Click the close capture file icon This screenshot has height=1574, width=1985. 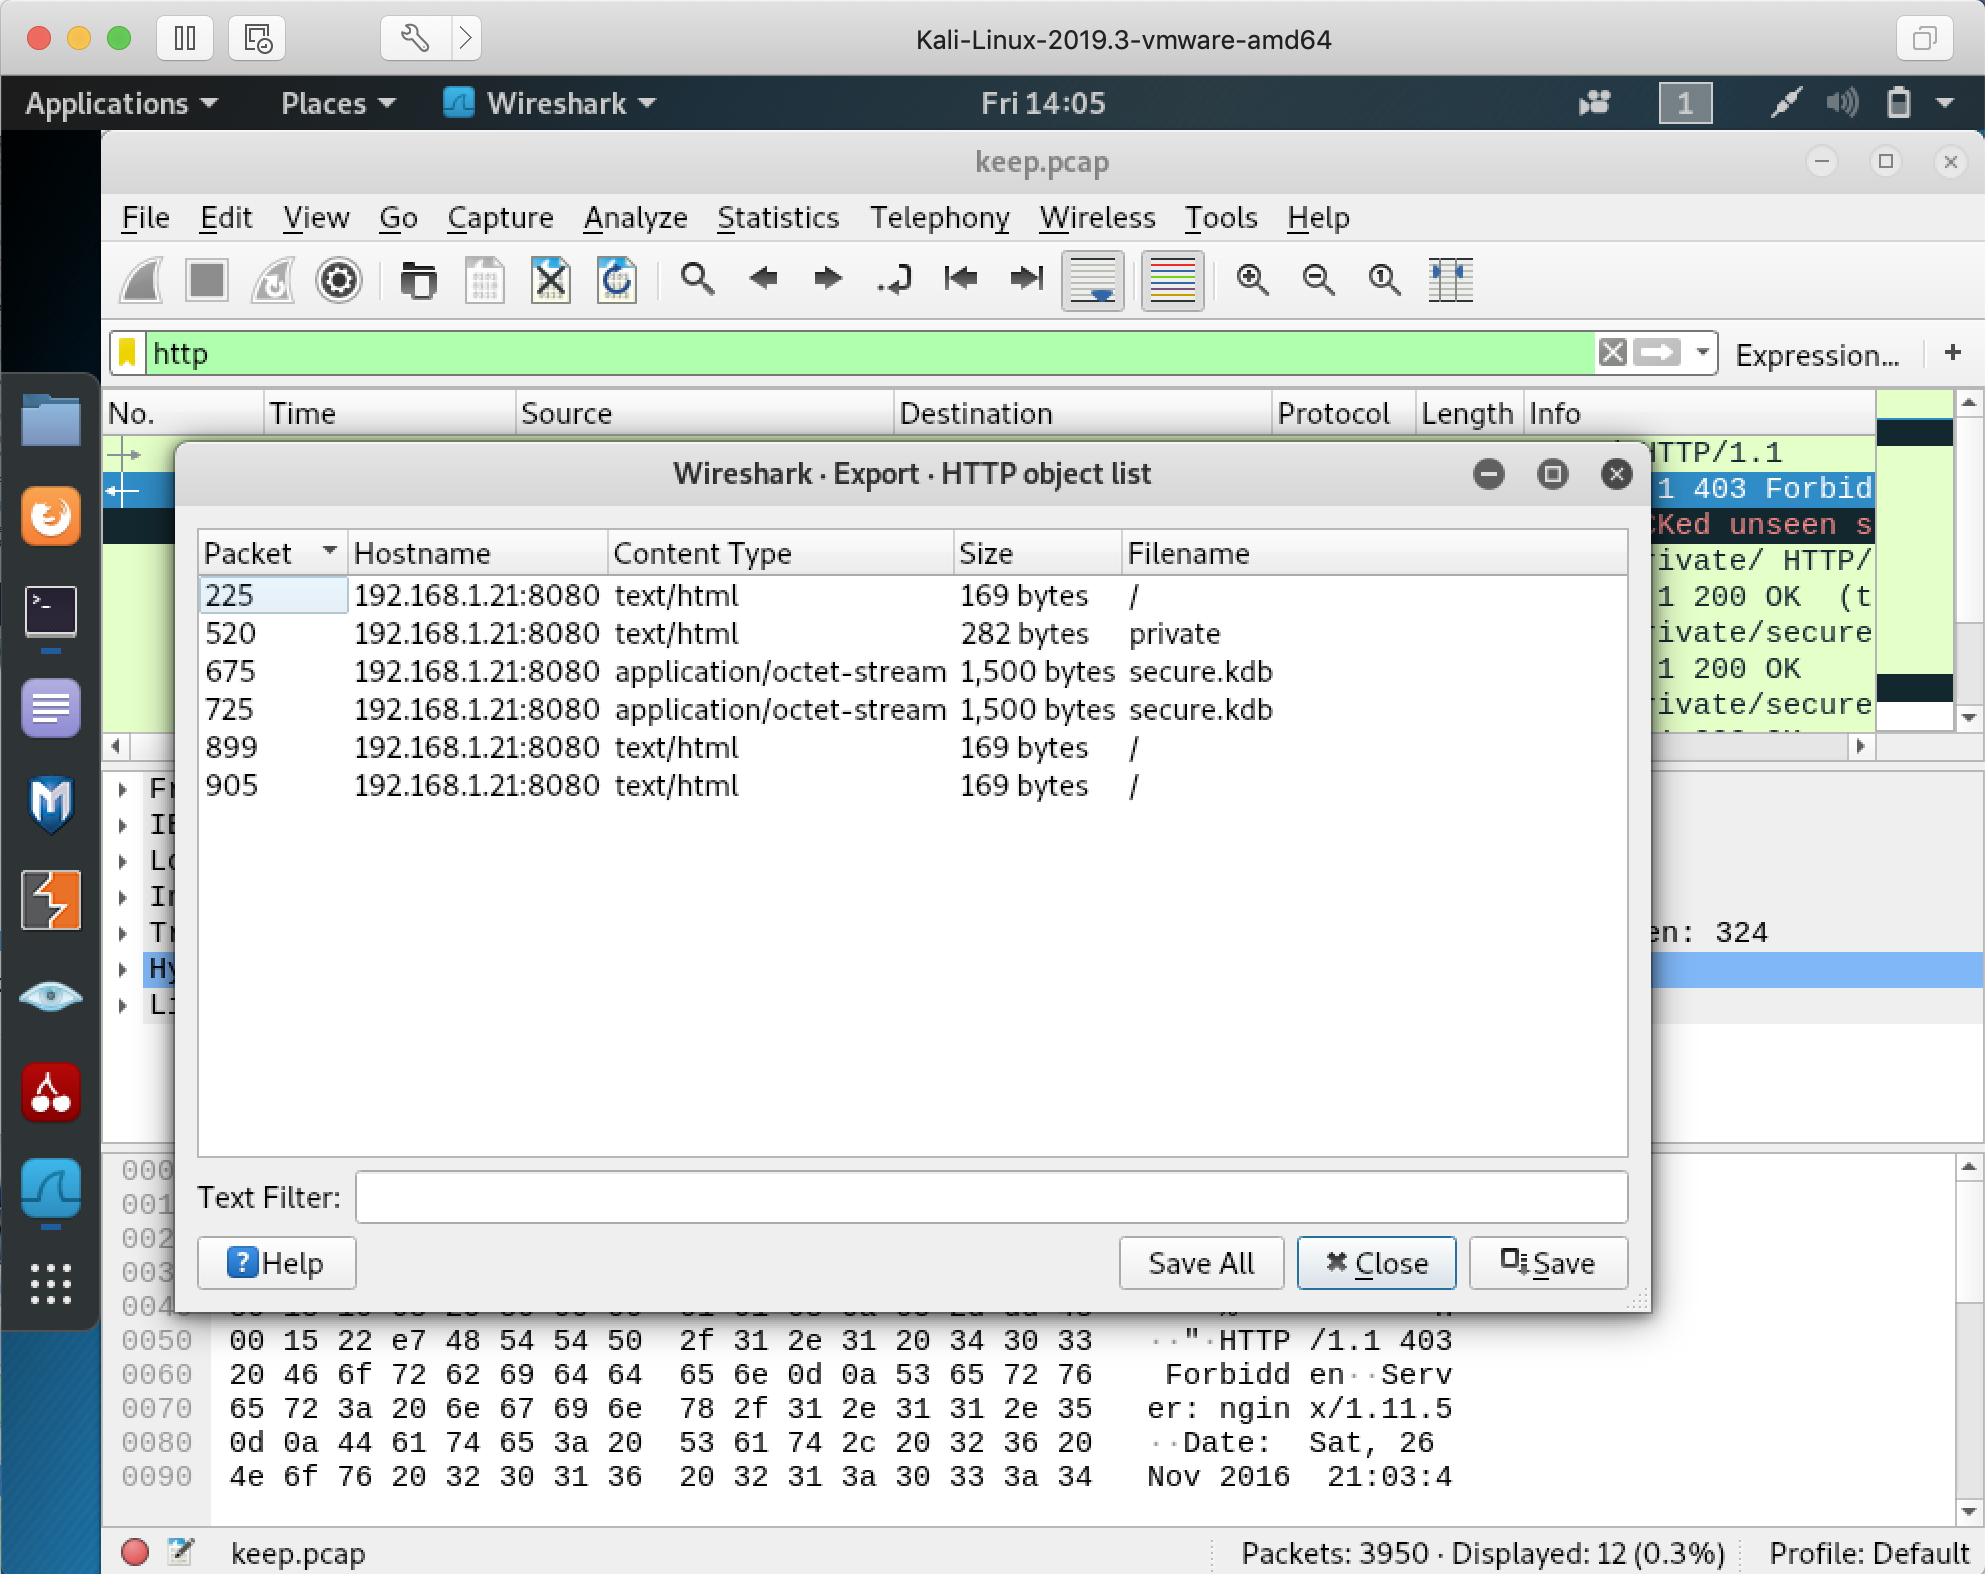(x=550, y=280)
